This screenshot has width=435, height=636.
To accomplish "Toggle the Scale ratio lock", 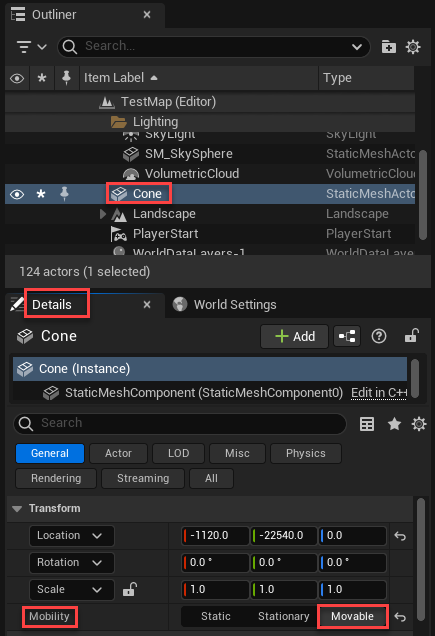I will 130,589.
